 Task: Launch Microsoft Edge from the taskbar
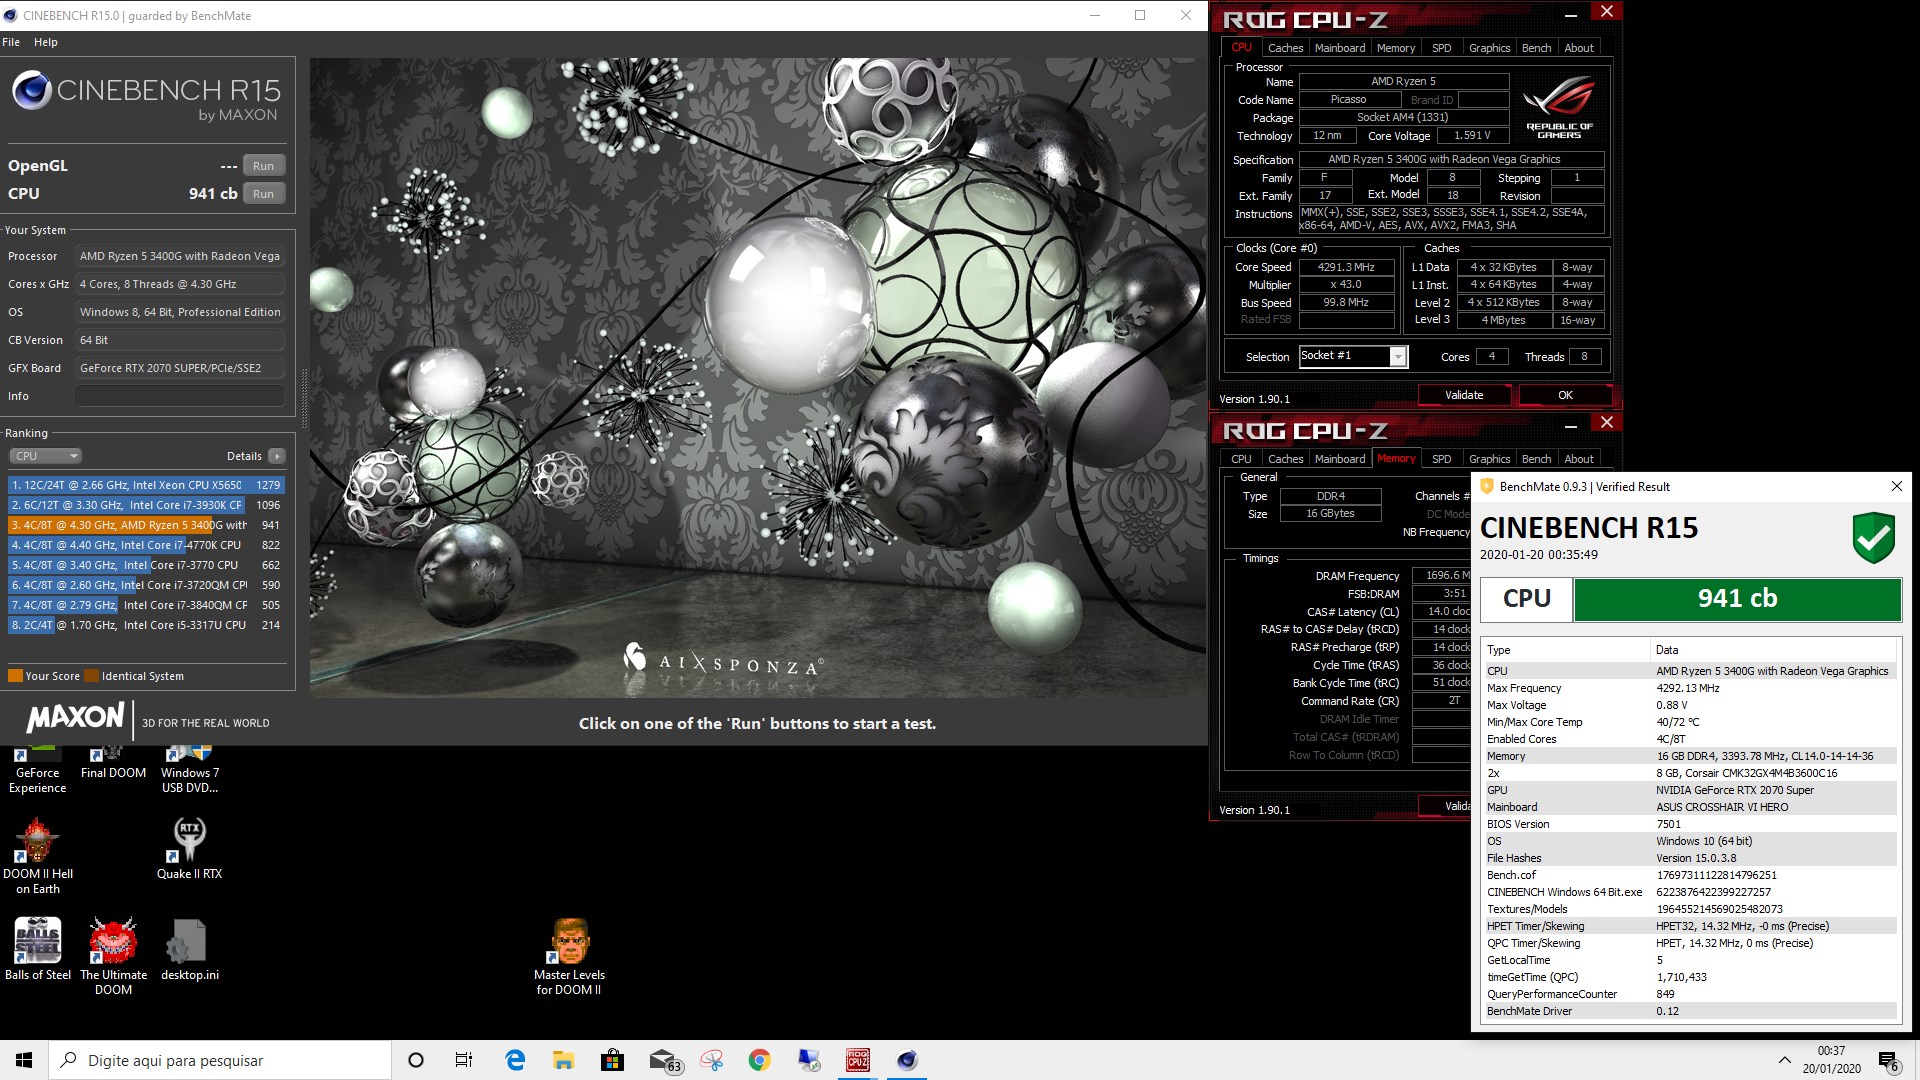[x=515, y=1060]
